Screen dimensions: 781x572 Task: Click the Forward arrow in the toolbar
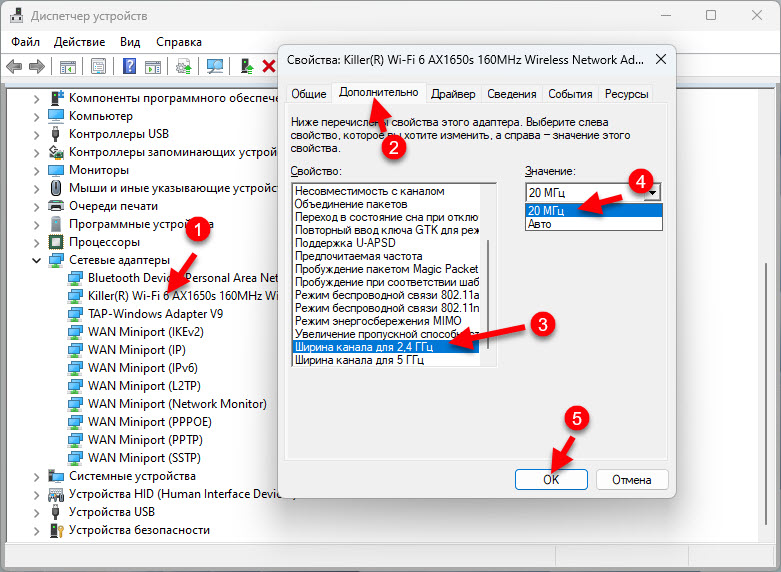(x=36, y=66)
